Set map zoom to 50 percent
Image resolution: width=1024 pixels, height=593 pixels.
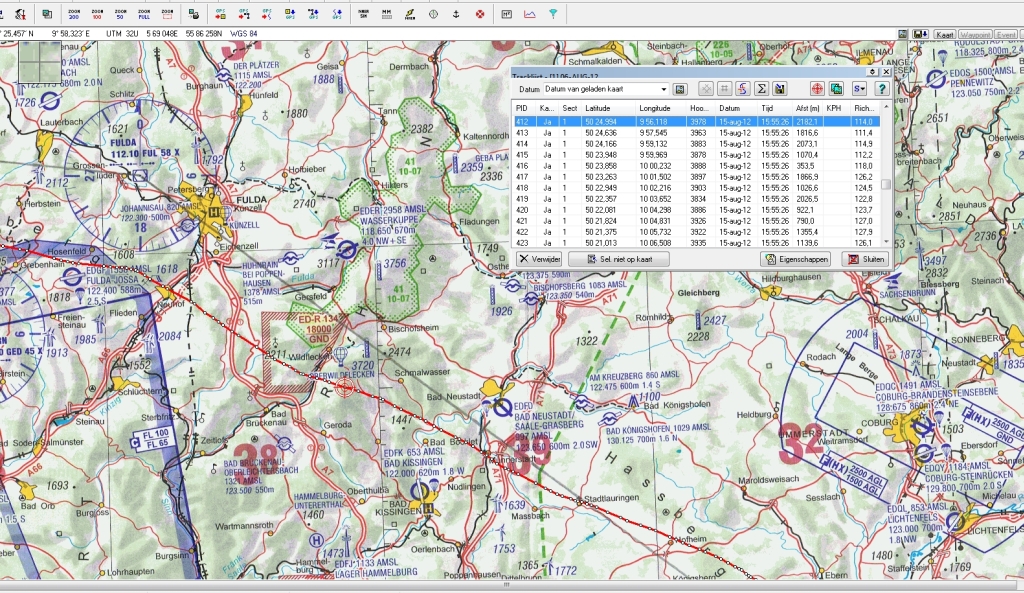tap(121, 14)
